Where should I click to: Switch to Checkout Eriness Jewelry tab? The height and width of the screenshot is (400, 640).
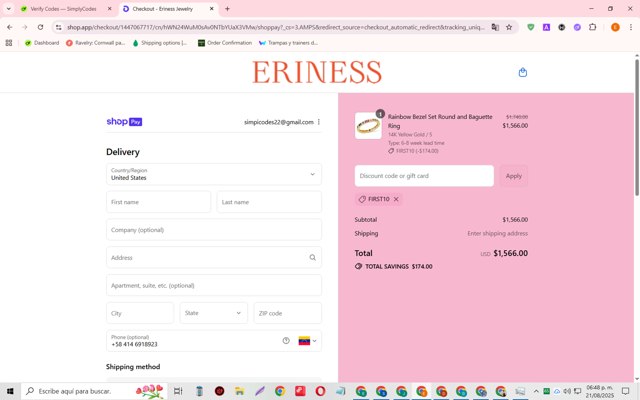[162, 9]
